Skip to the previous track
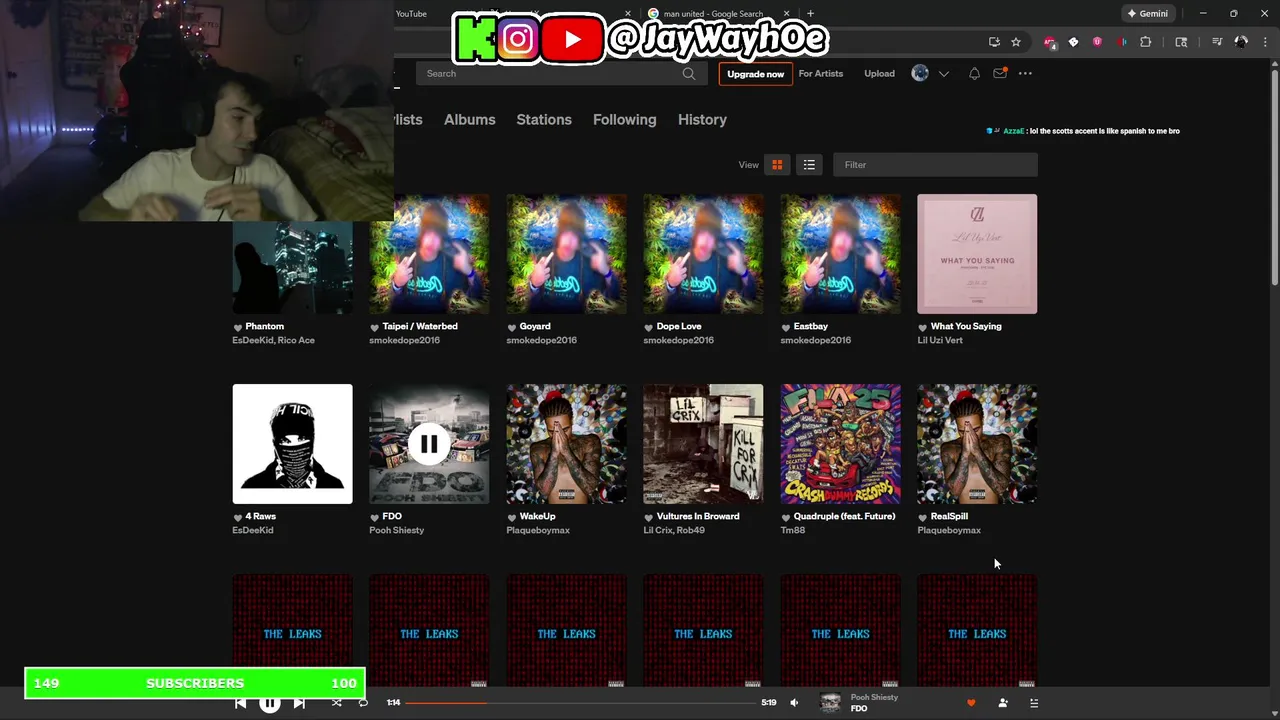This screenshot has width=1280, height=720. coord(240,703)
